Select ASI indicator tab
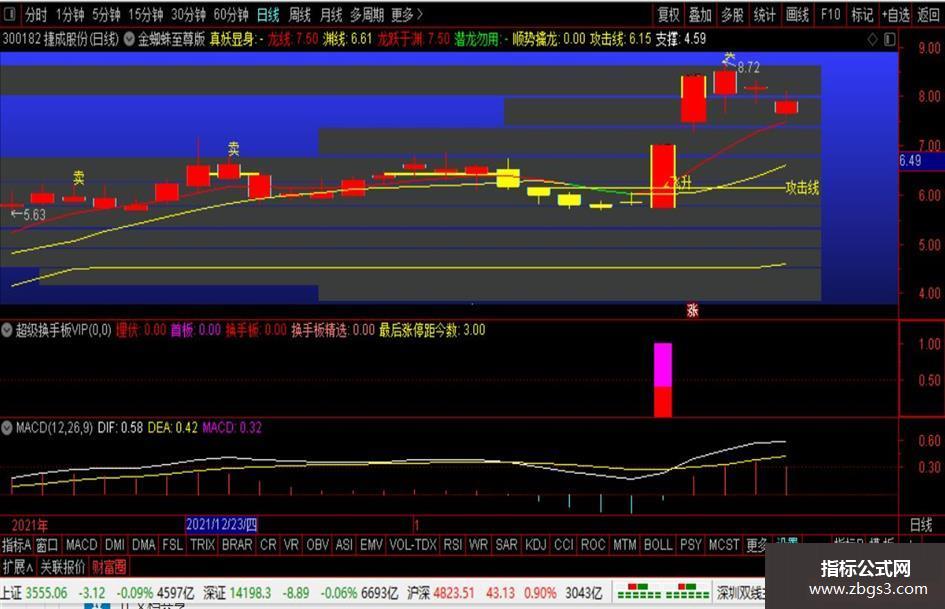The height and width of the screenshot is (609, 945). (344, 545)
